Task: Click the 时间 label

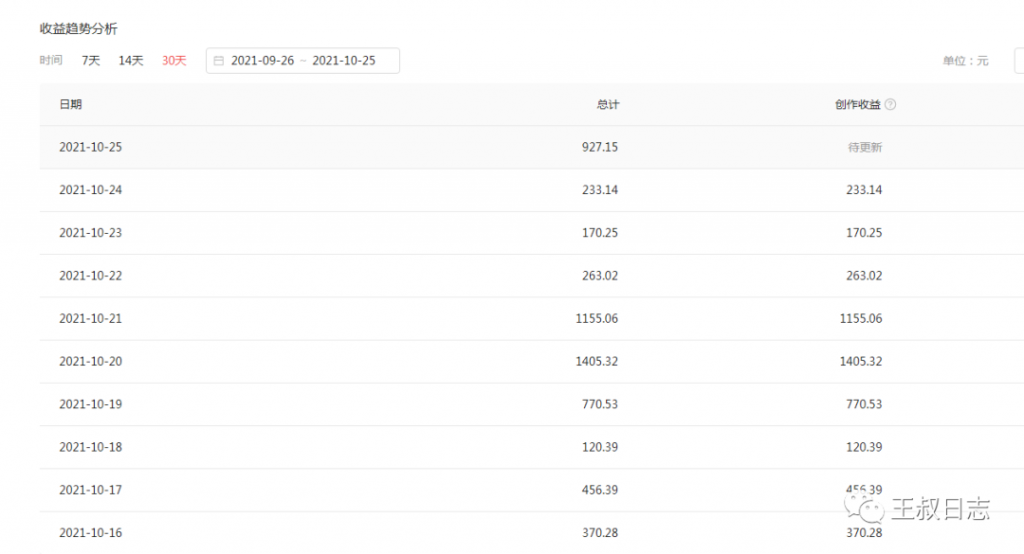Action: [x=51, y=60]
